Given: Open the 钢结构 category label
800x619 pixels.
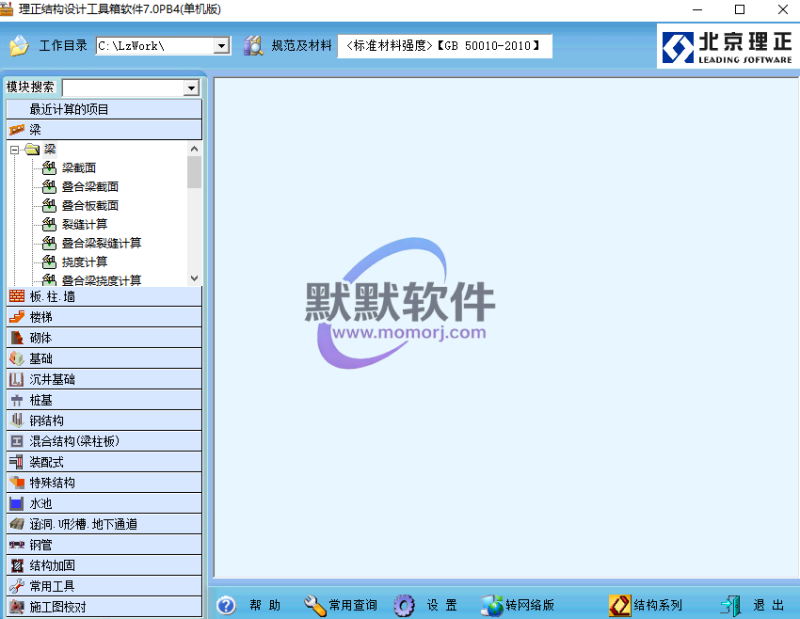Looking at the screenshot, I should [46, 421].
